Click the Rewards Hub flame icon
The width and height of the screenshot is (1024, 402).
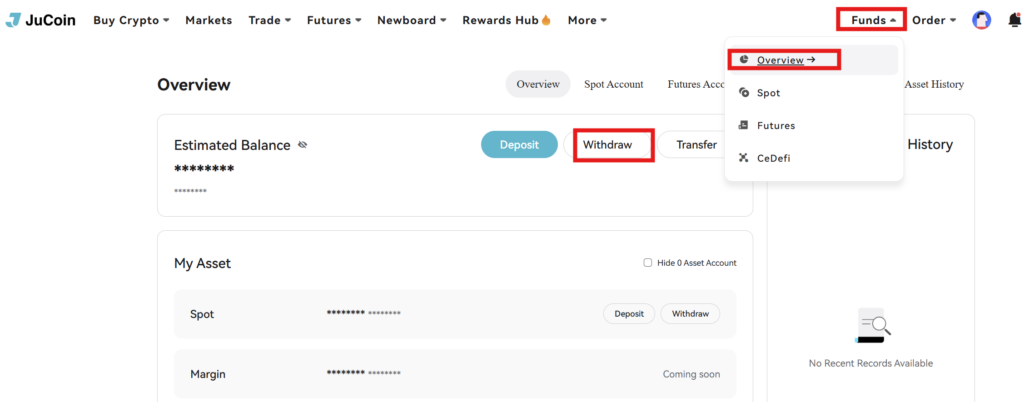(546, 20)
